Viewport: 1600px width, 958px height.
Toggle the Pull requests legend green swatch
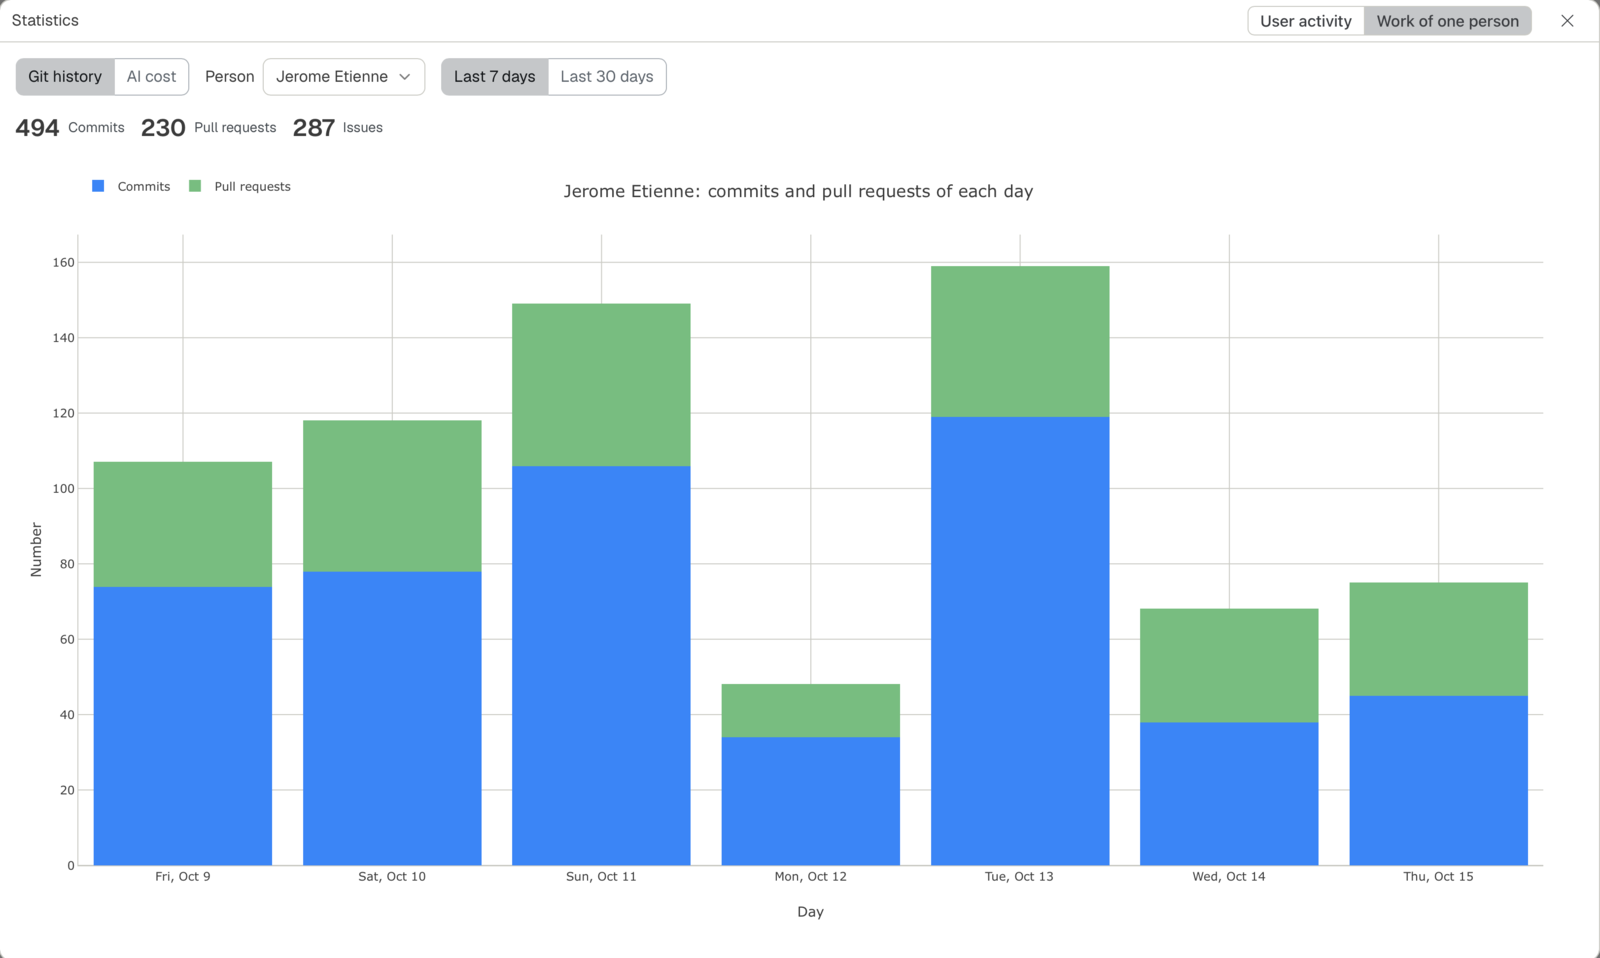pos(195,186)
